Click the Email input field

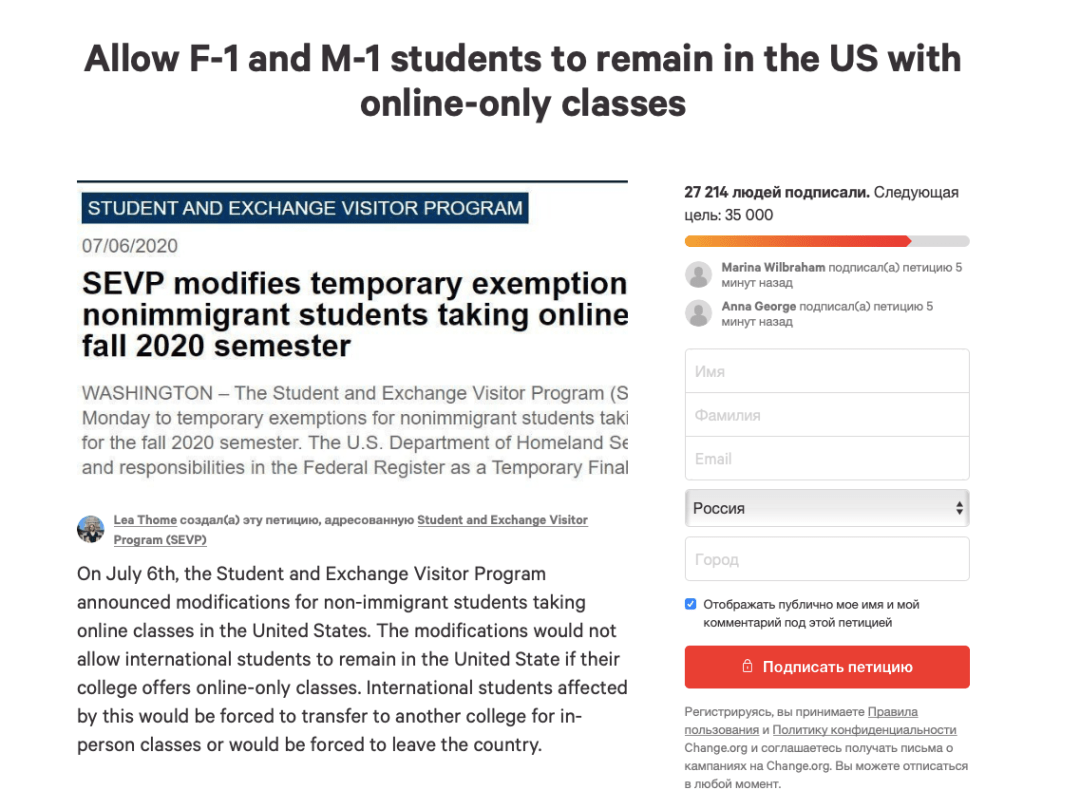pyautogui.click(x=827, y=458)
